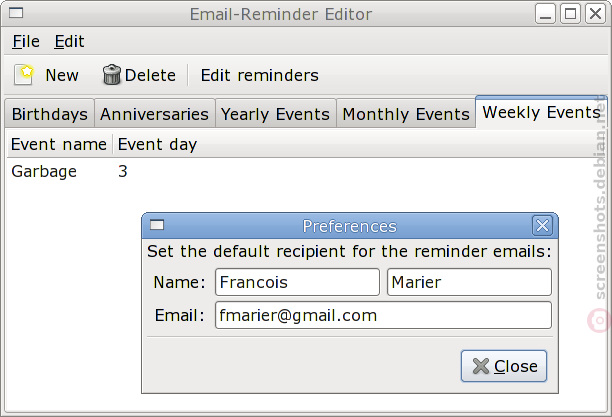Maximize the Email-Reminder Editor window
612x417 pixels.
coord(571,14)
